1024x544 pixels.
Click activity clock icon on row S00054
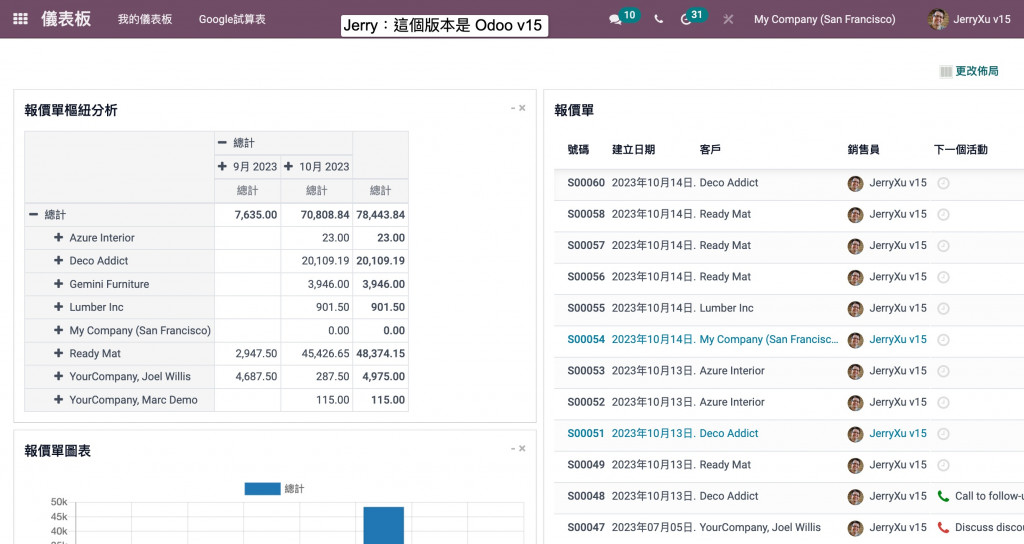tap(943, 340)
